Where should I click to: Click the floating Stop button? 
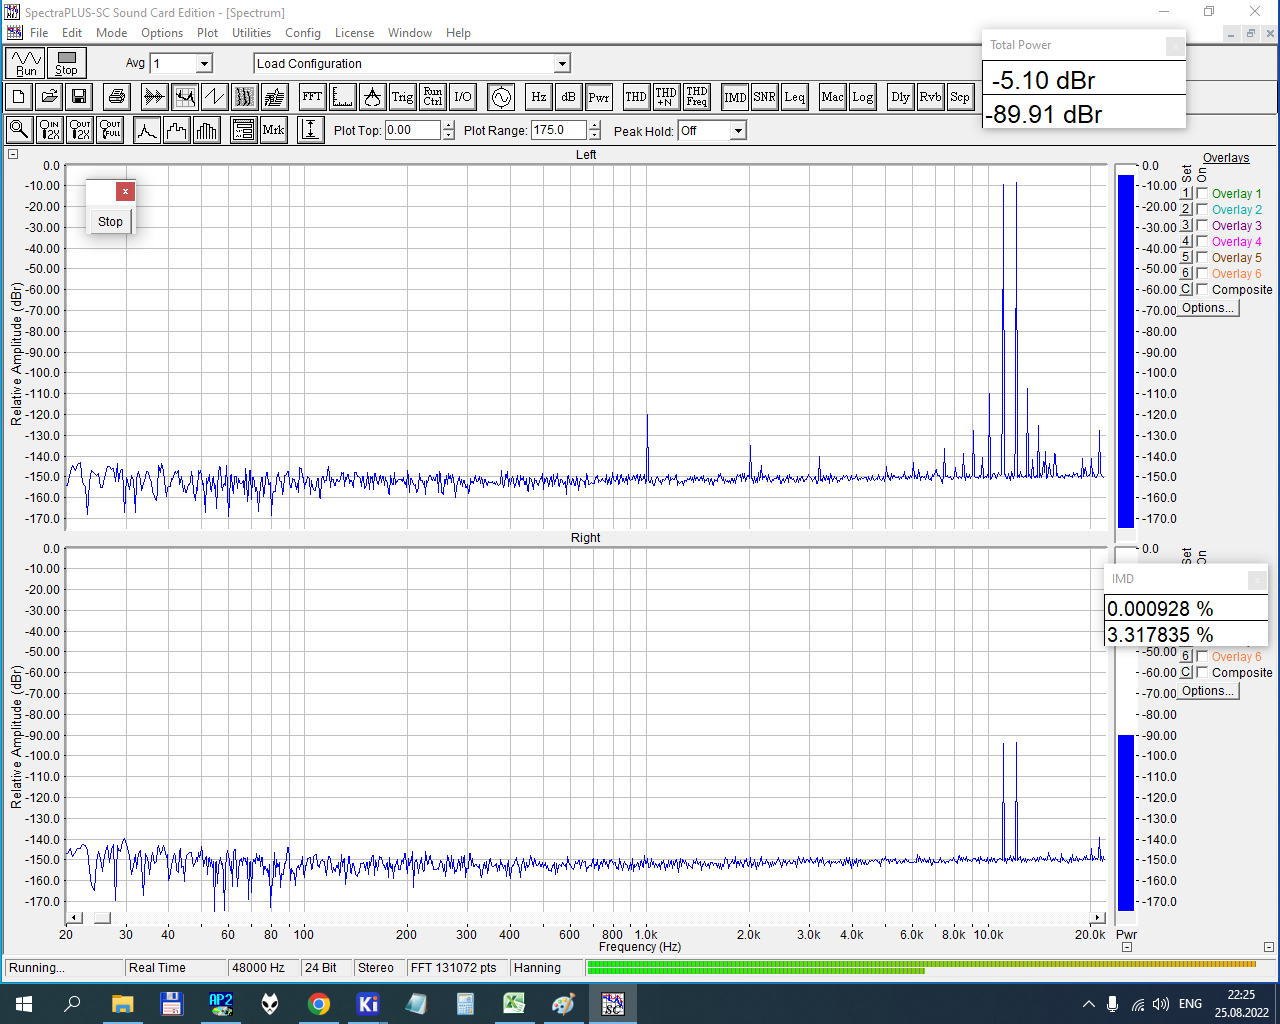[x=110, y=222]
